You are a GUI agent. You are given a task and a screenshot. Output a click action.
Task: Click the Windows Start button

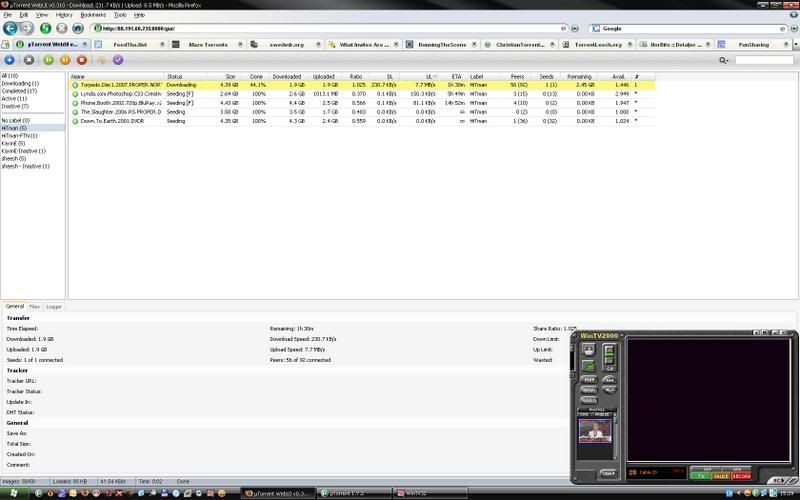click(x=12, y=493)
